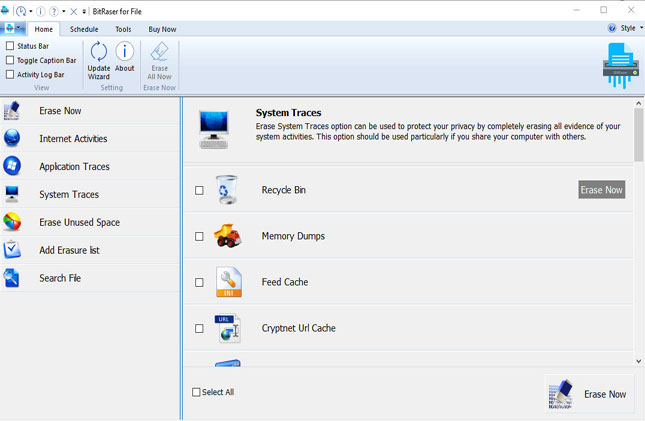Screen dimensions: 645x421
Task: Switch to the Schedule tab
Action: click(x=84, y=29)
